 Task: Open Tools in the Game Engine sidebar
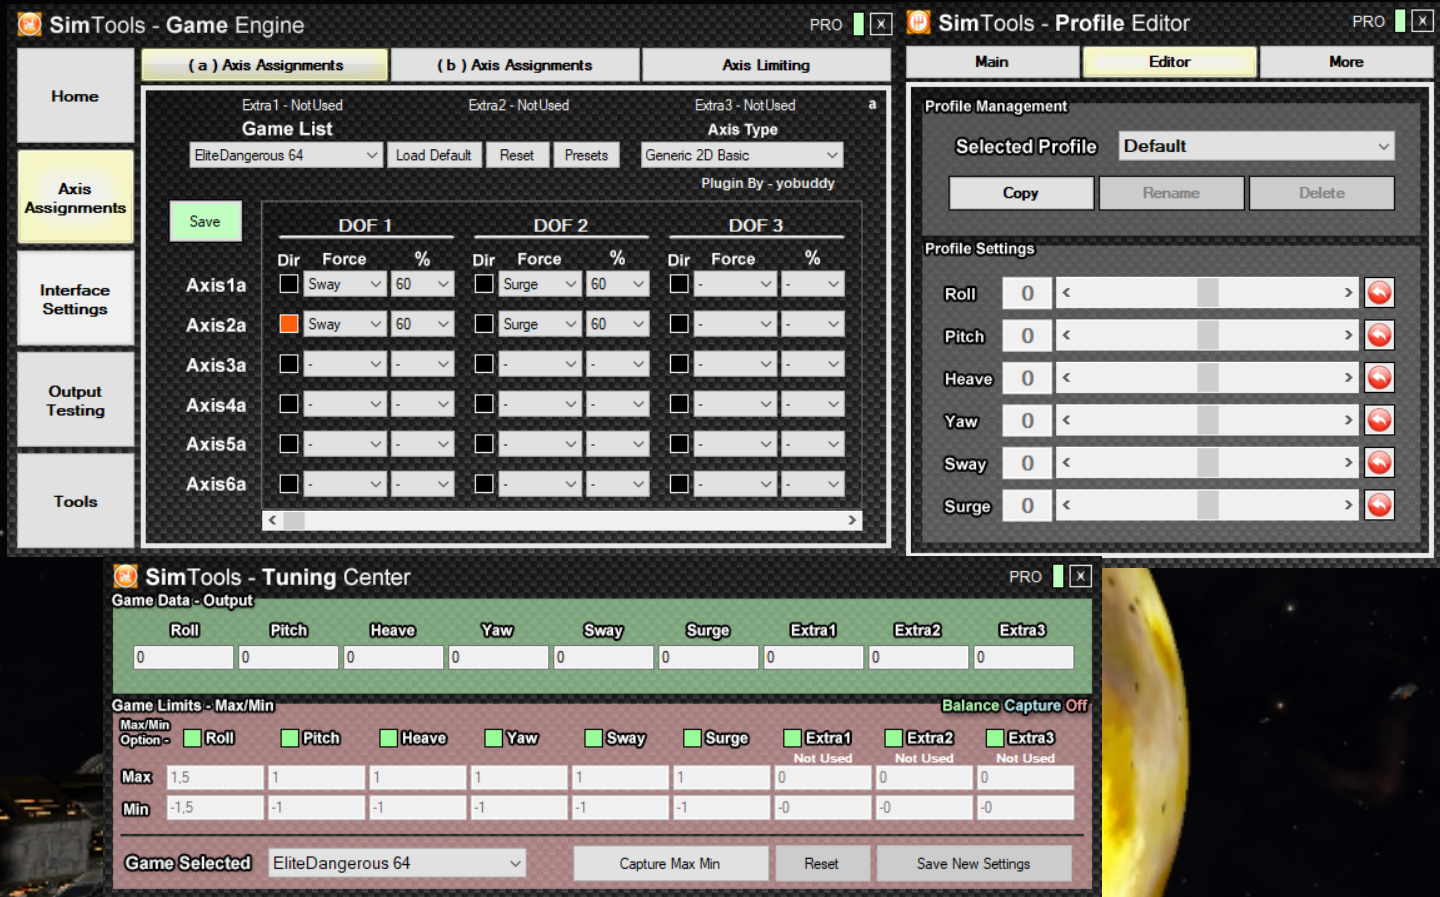(x=76, y=501)
